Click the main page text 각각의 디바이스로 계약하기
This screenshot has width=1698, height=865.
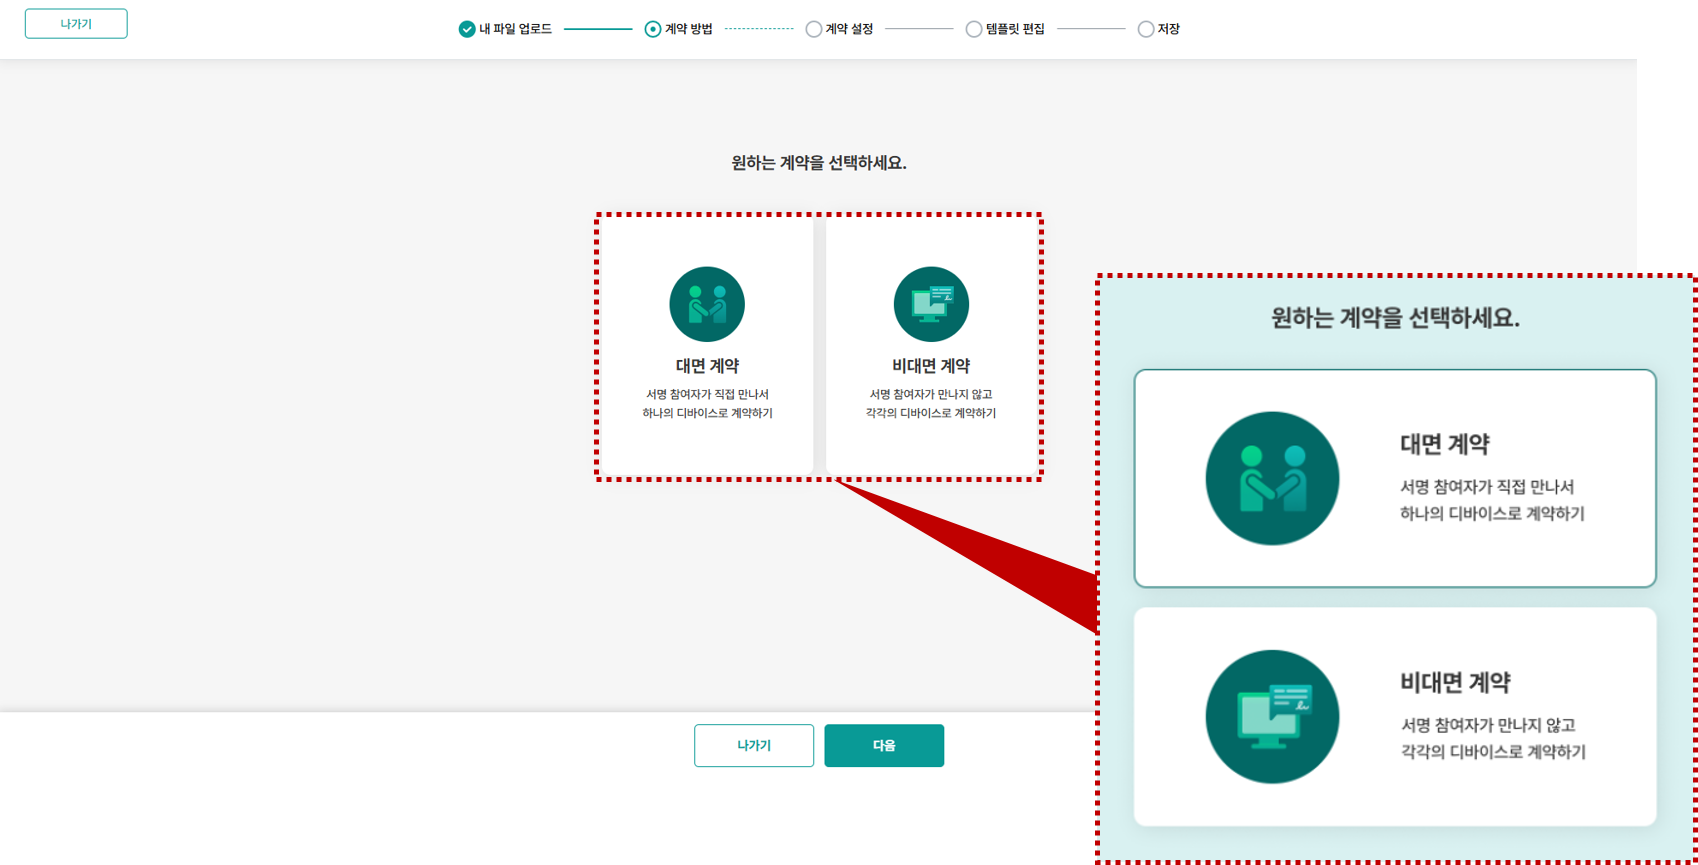(x=931, y=413)
